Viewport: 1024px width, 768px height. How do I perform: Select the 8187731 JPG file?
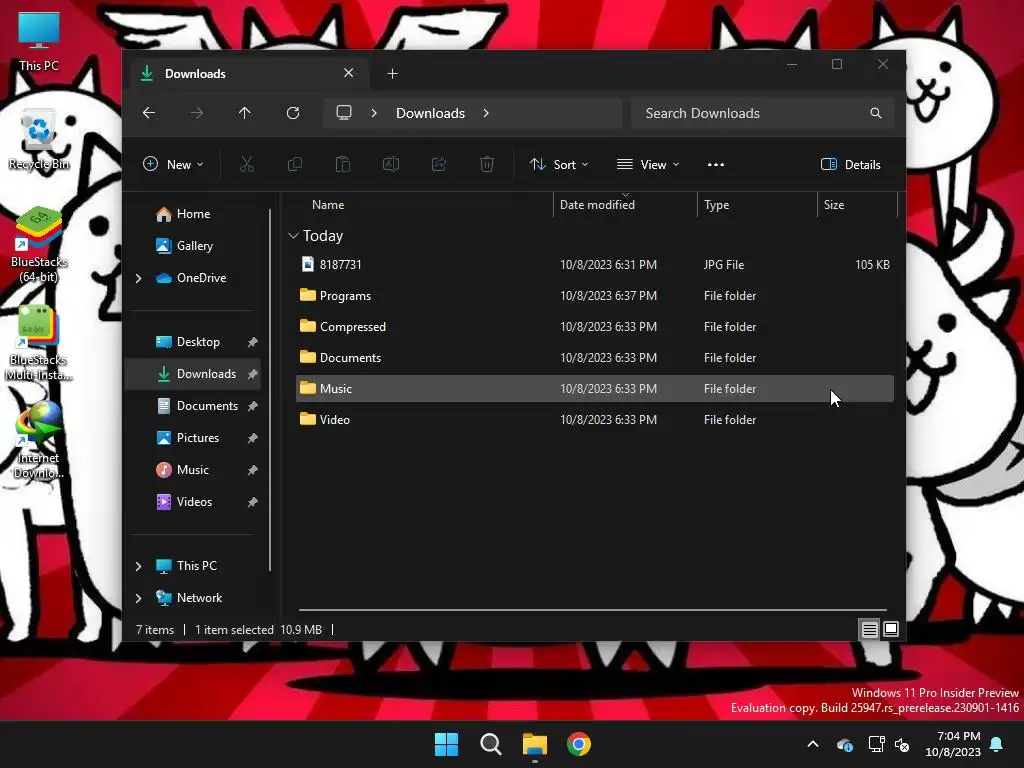pyautogui.click(x=594, y=264)
